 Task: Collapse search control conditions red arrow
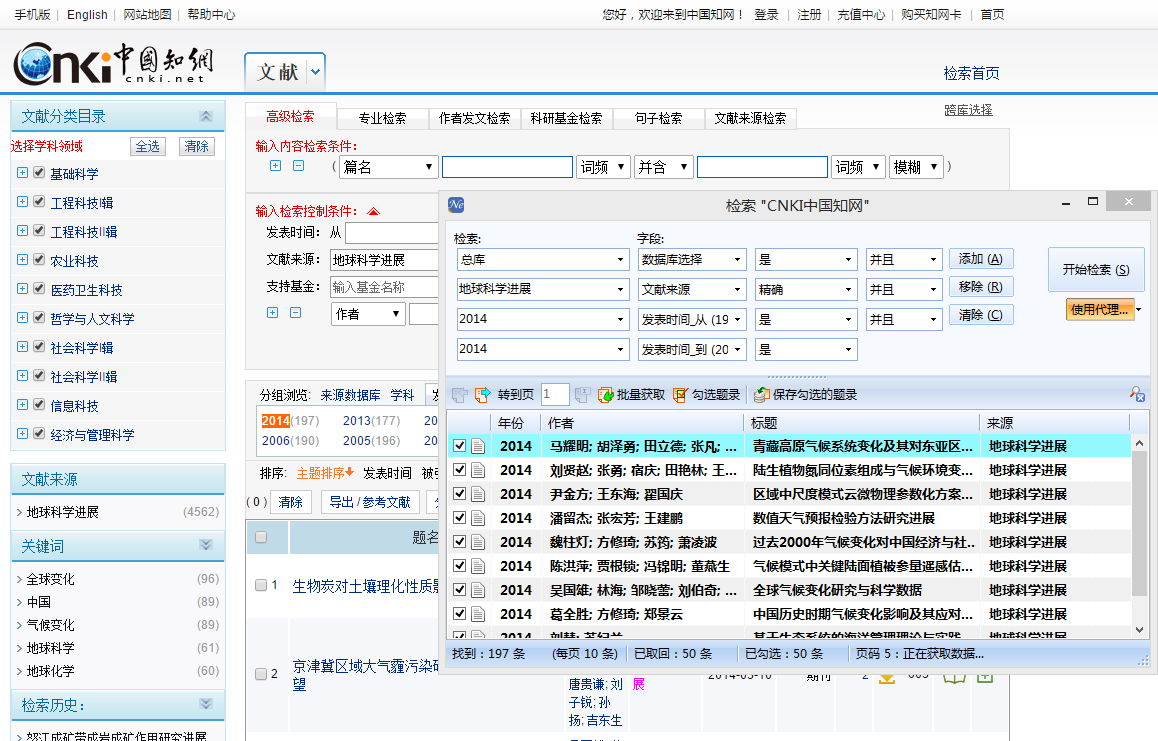374,212
